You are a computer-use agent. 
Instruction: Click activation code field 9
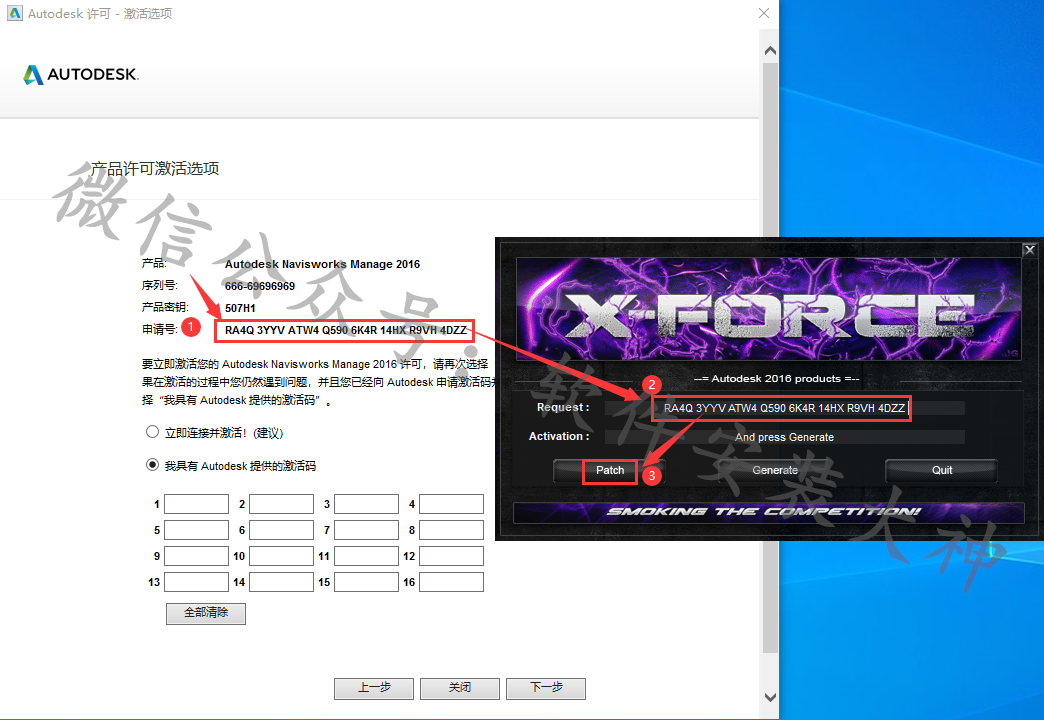point(196,556)
